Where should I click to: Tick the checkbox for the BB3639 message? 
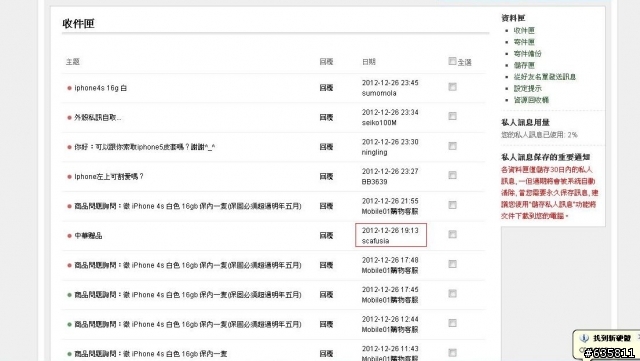click(x=452, y=175)
